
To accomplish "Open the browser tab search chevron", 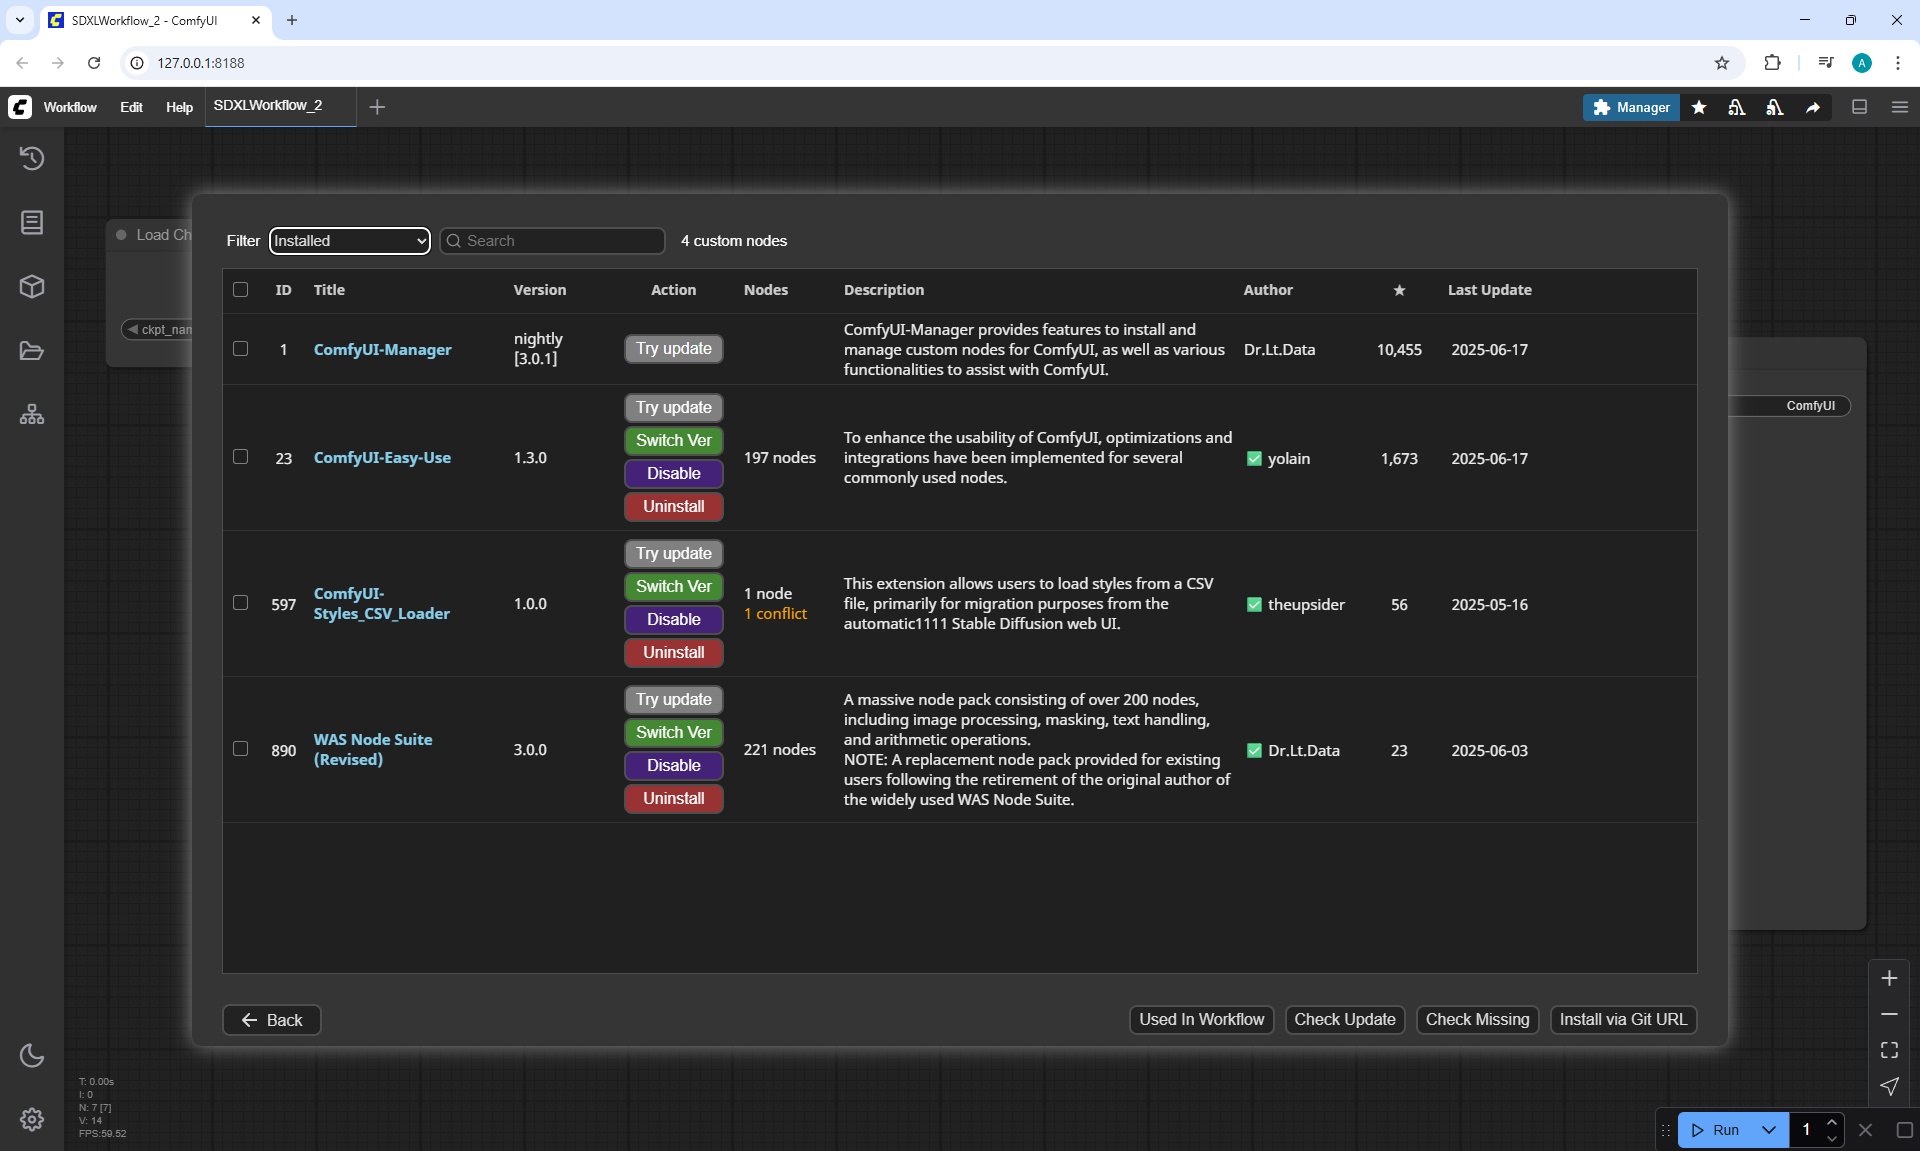I will pos(19,20).
